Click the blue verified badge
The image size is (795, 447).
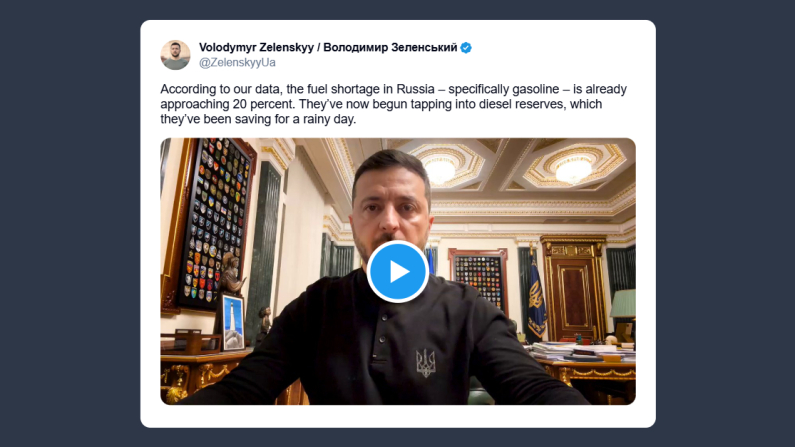tap(466, 48)
